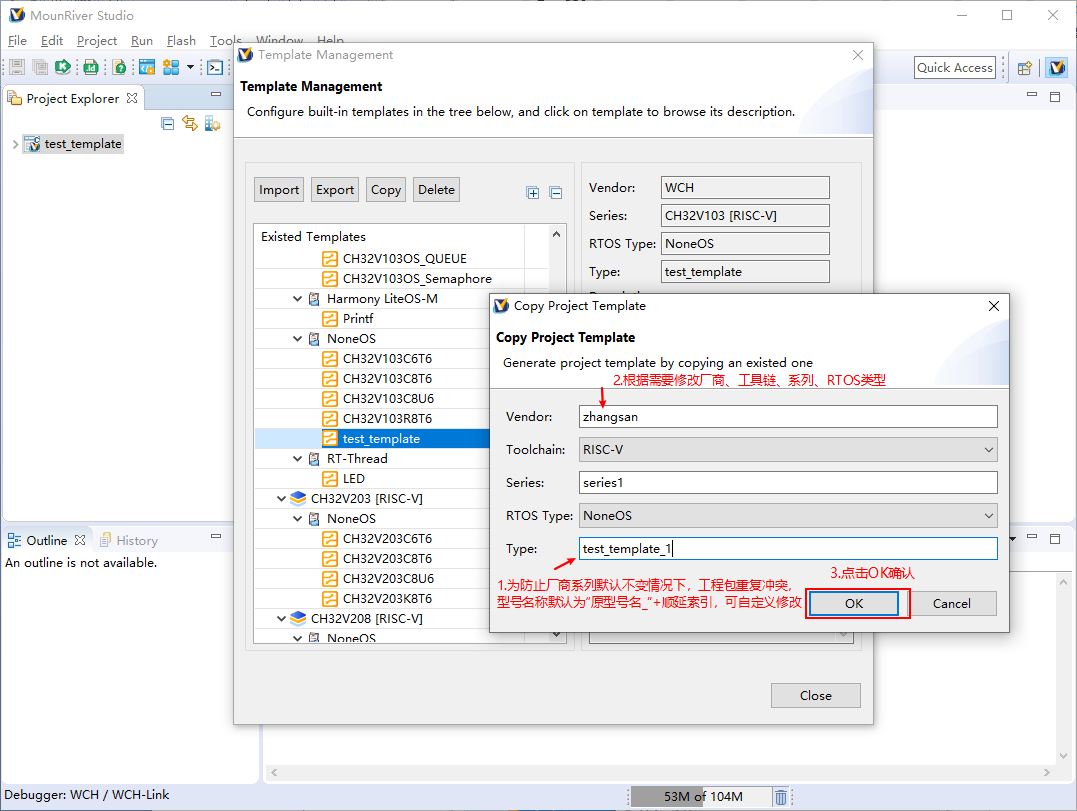Click the Outline tab icon
The width and height of the screenshot is (1077, 811).
(14, 540)
